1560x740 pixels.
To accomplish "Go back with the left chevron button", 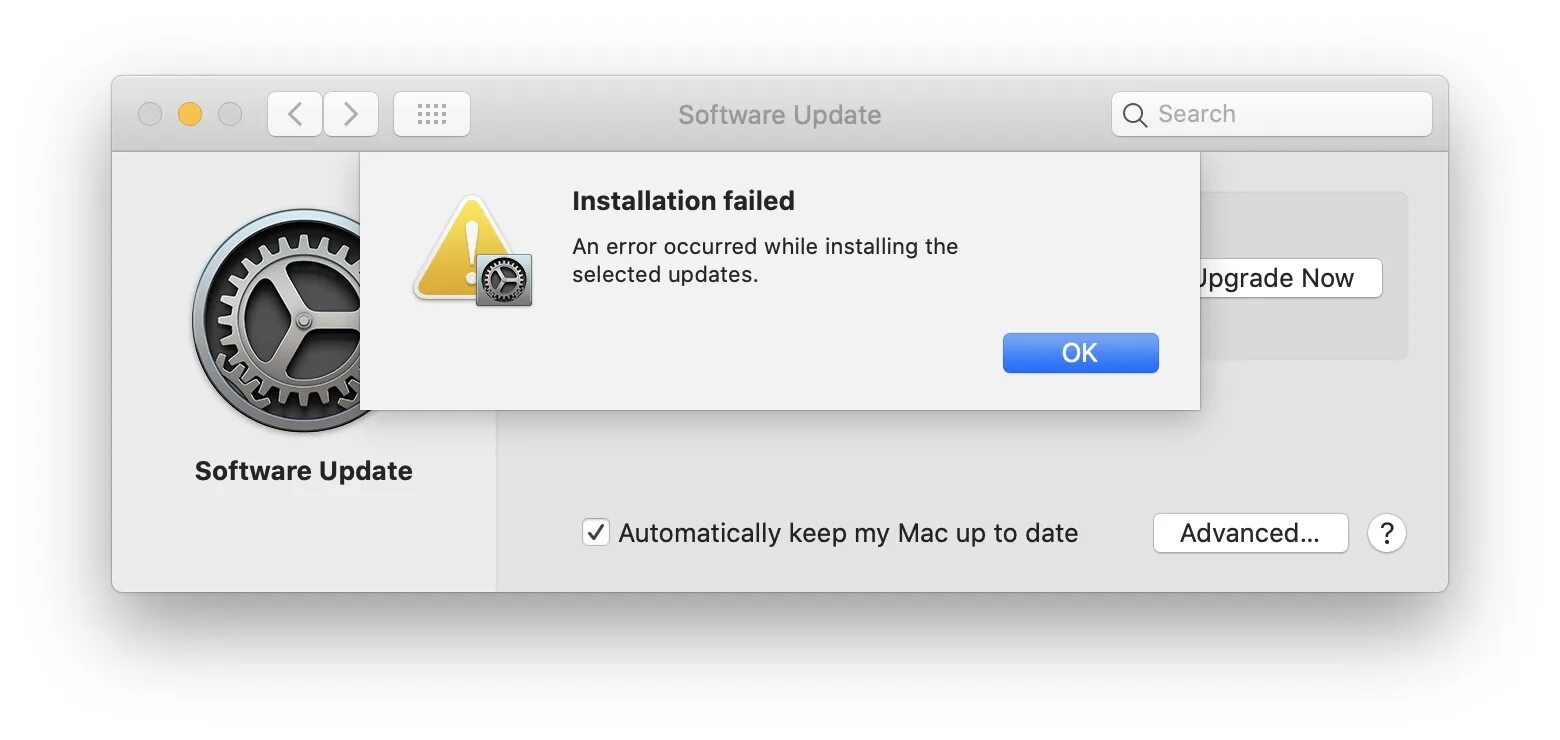I will 295,114.
